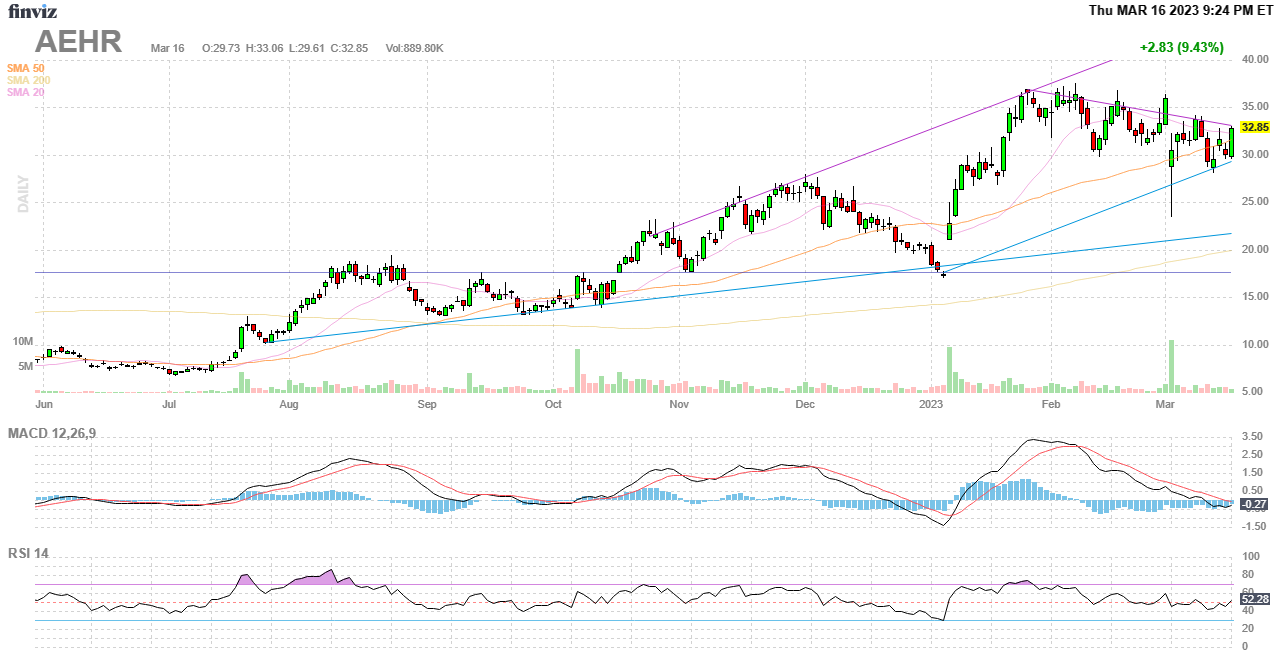Click the finviz logo
1282x662 pixels.
click(x=31, y=12)
